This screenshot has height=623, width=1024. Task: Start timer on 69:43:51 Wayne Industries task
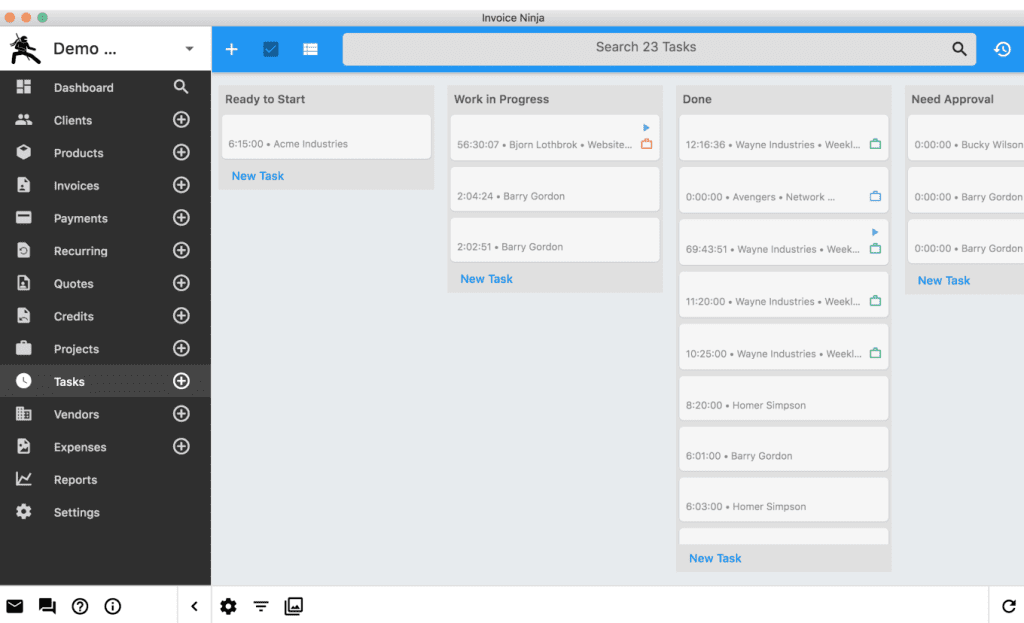874,232
